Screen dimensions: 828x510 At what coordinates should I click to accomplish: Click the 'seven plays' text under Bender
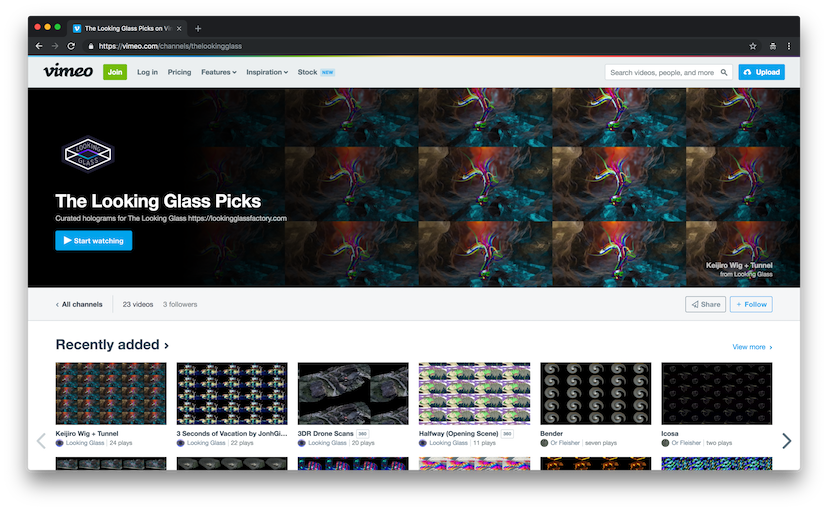(x=601, y=443)
